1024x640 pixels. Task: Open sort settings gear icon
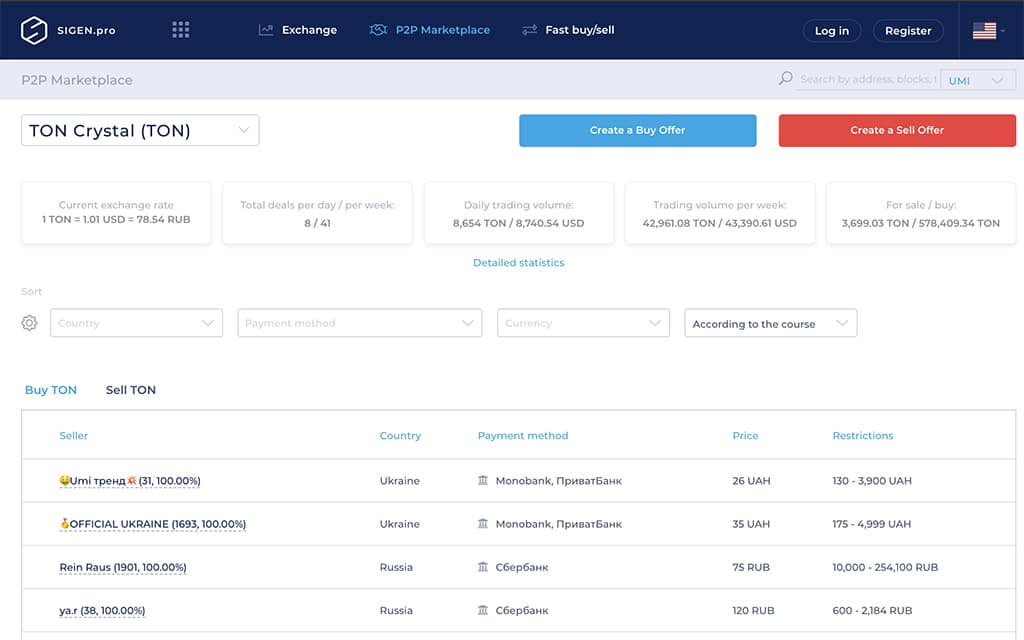pos(29,323)
